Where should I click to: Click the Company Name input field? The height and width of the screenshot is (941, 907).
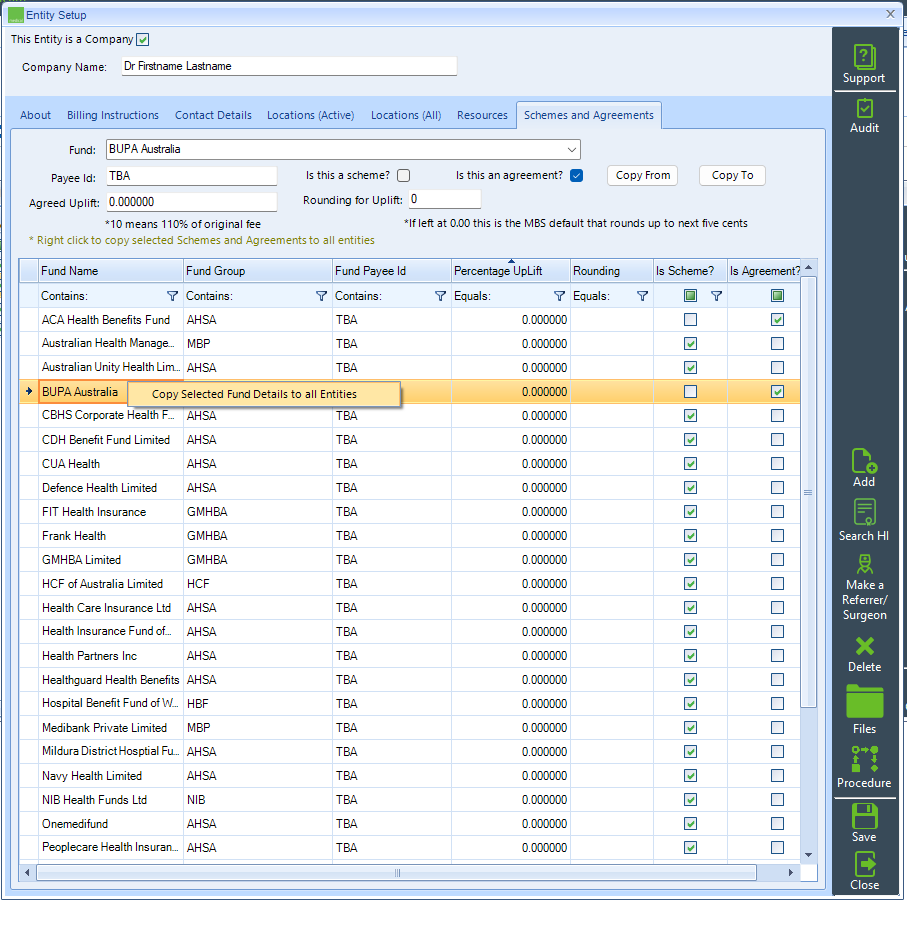click(289, 66)
